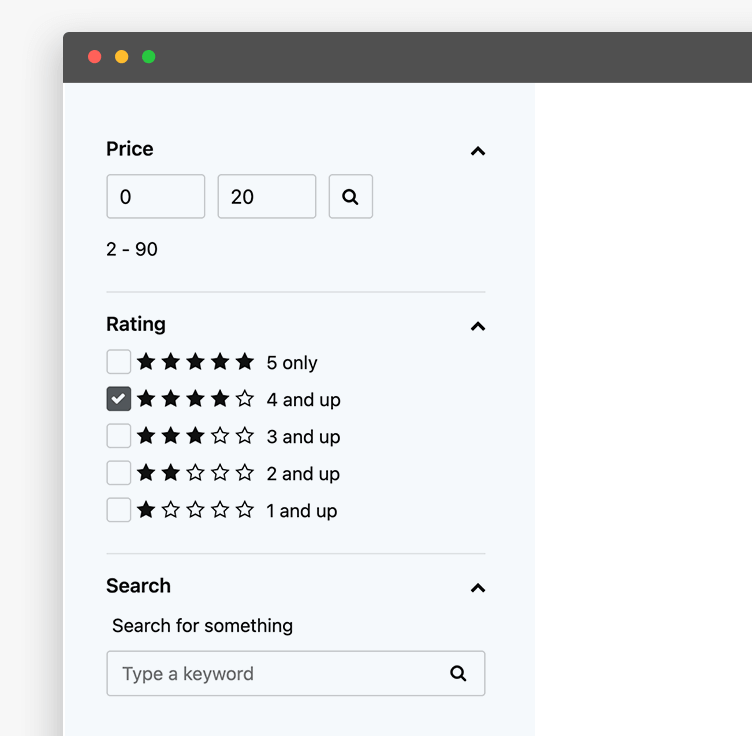Click the maximum price field containing 20
752x736 pixels.
click(x=266, y=197)
